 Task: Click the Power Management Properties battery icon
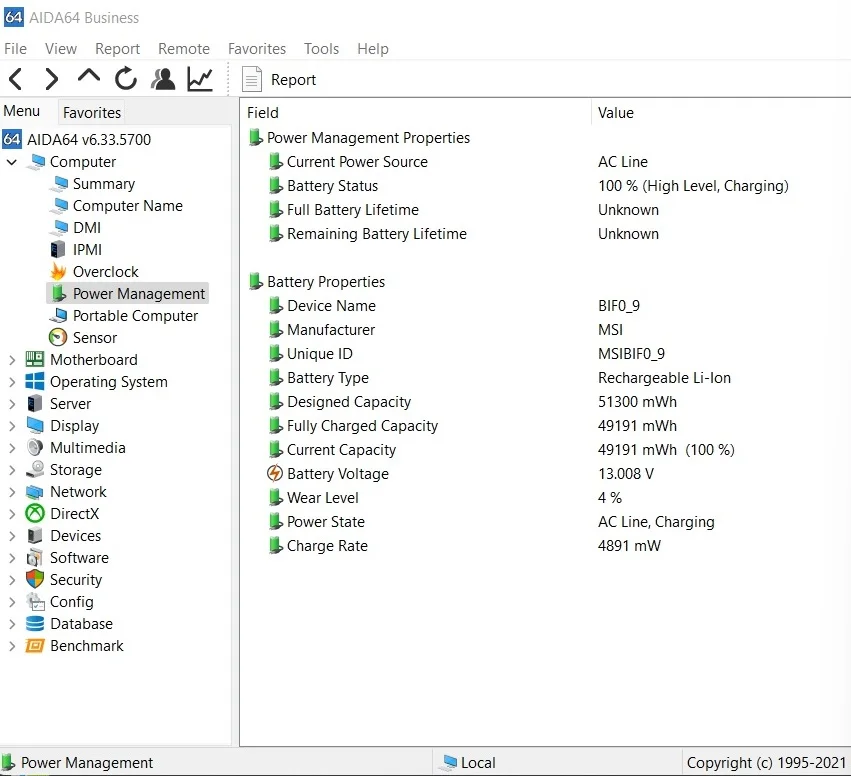(x=255, y=137)
